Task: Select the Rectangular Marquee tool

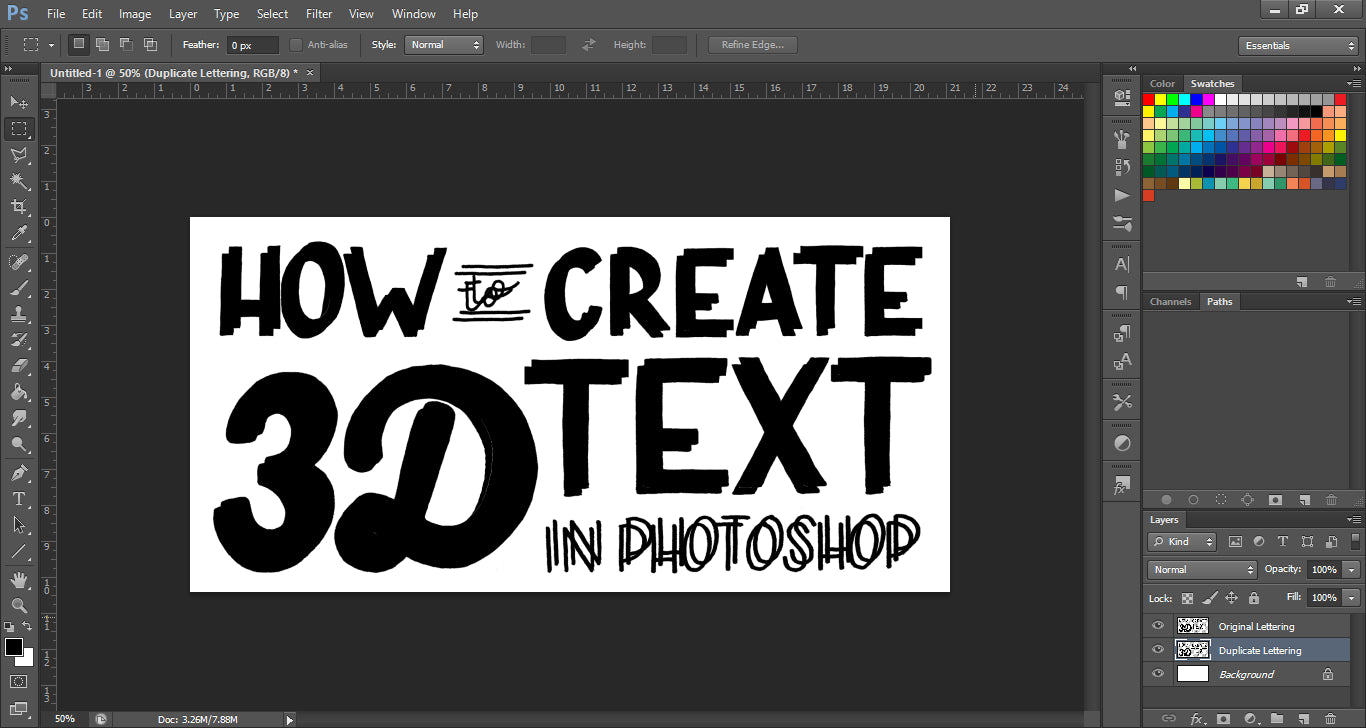Action: (x=19, y=128)
